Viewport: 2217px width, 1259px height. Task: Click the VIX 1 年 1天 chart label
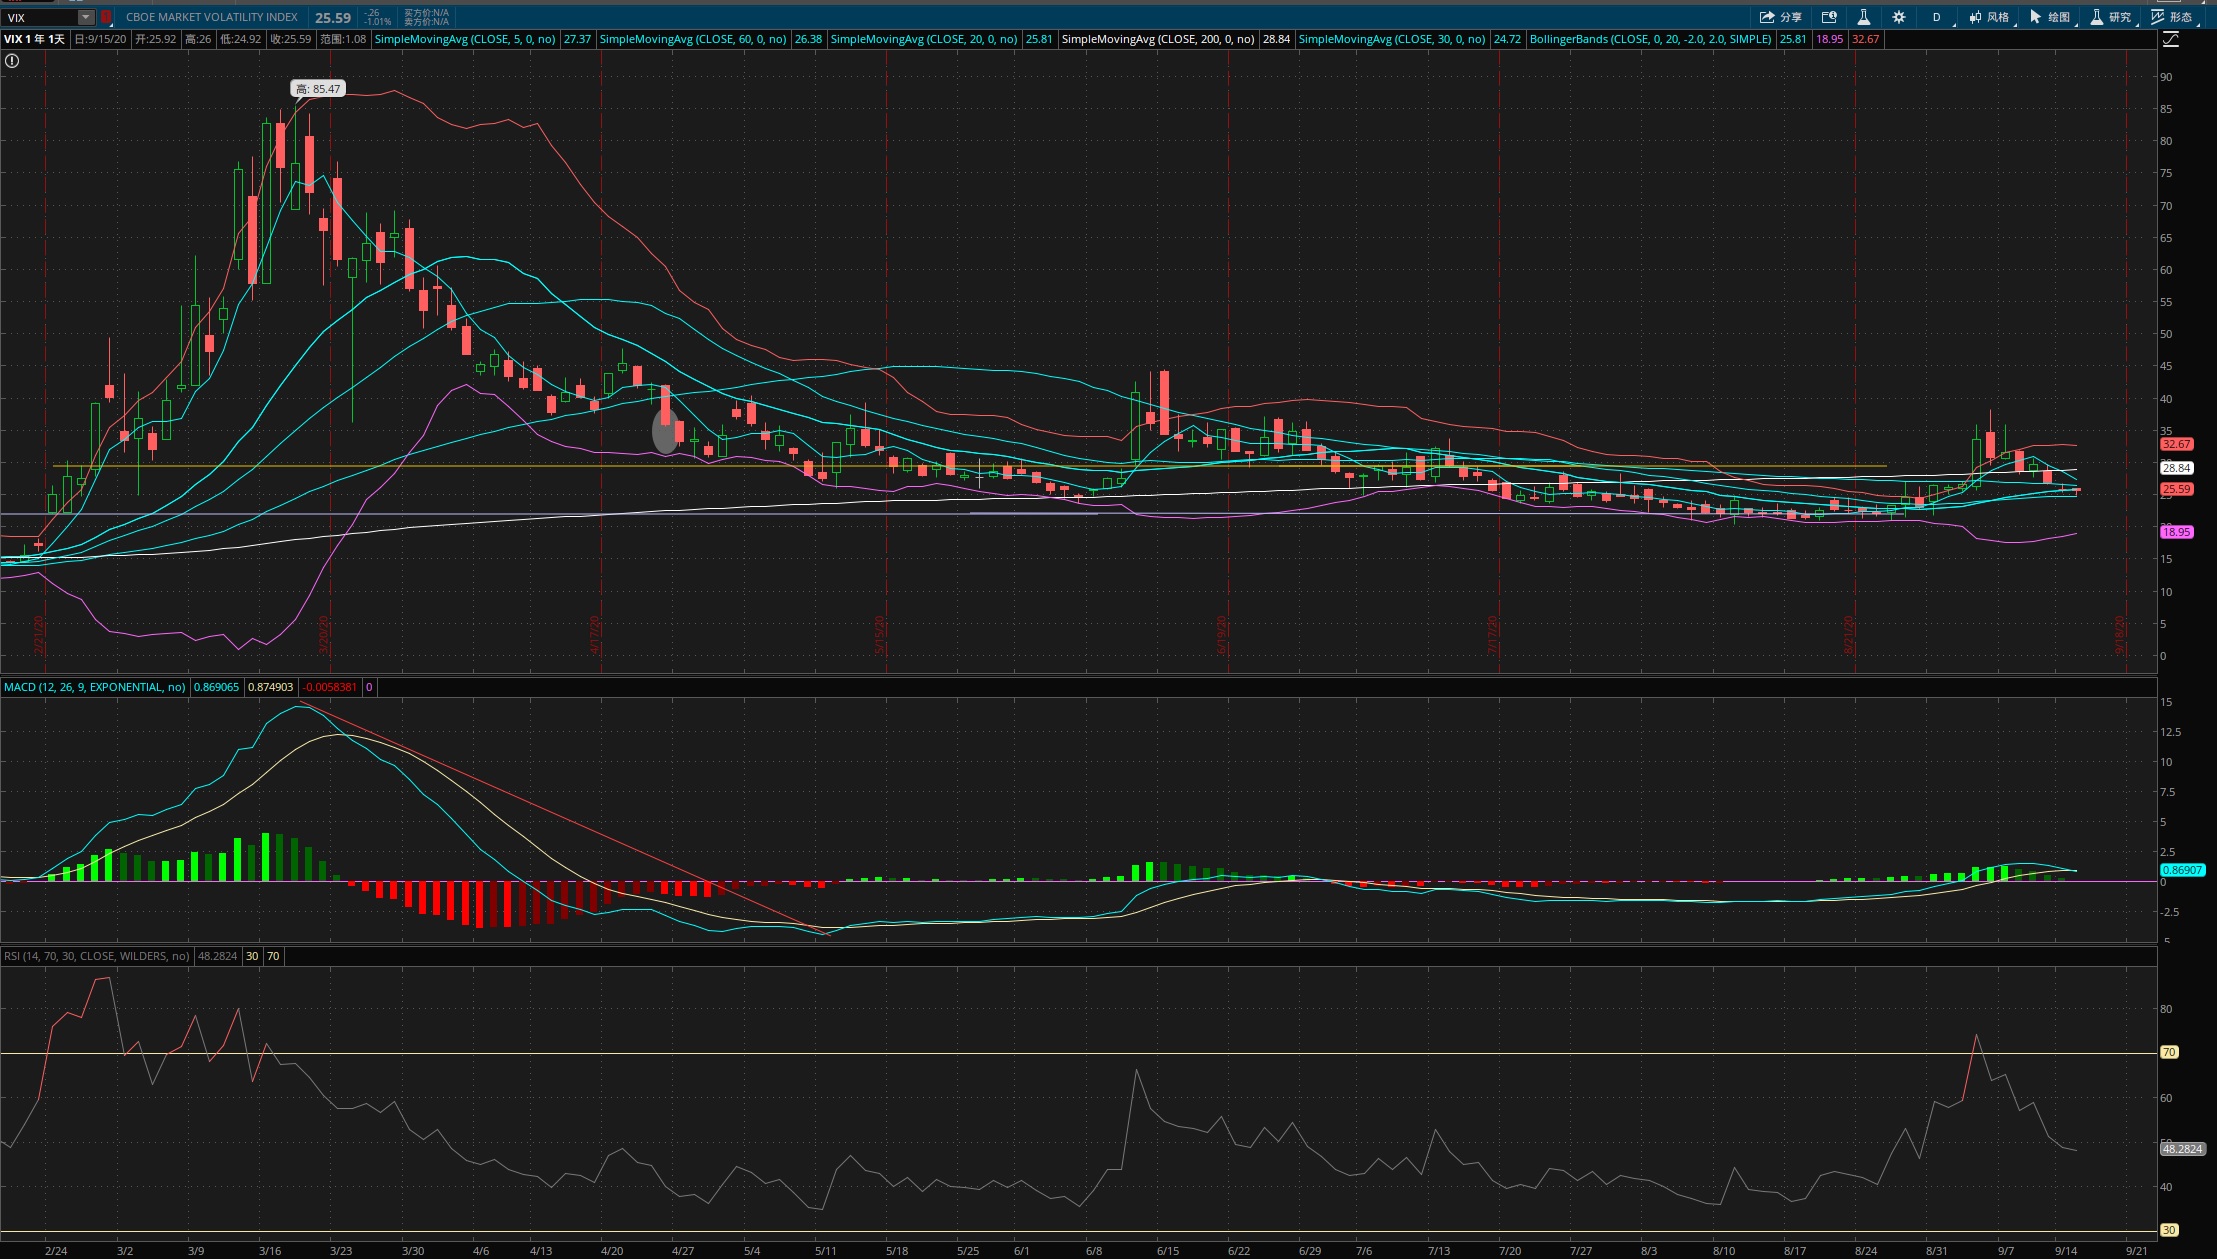(34, 39)
